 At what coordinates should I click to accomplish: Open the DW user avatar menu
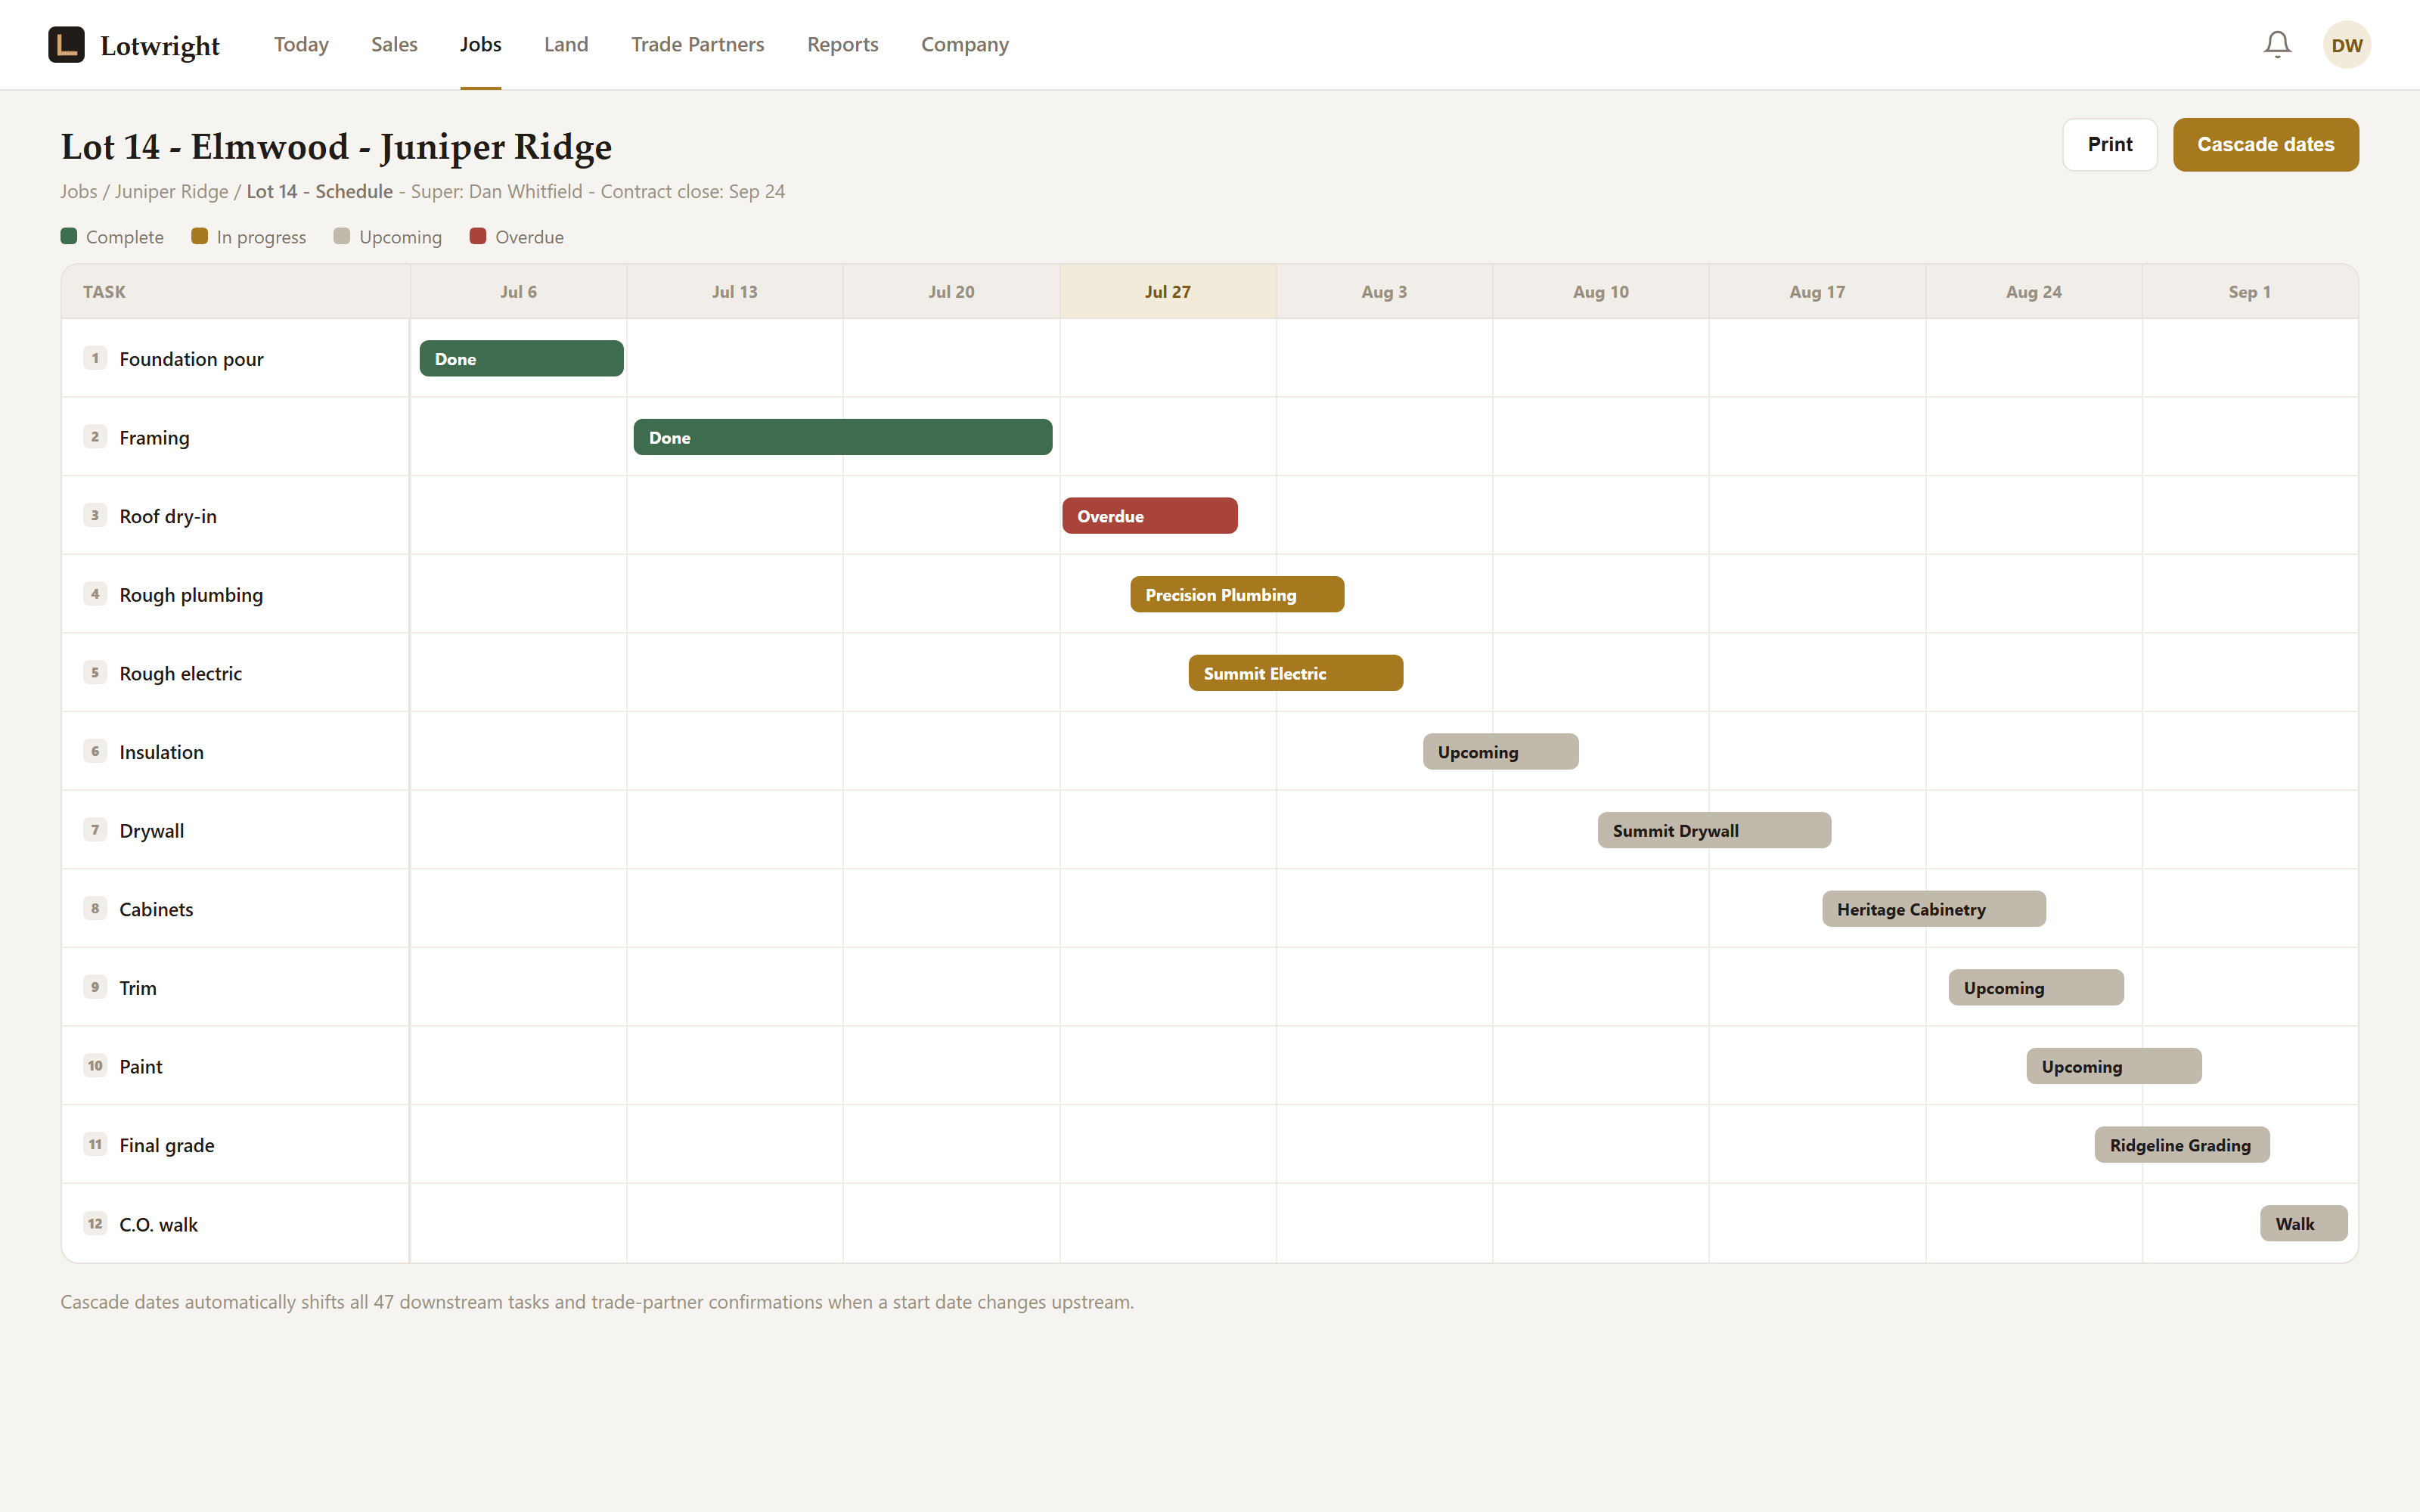pos(2346,45)
